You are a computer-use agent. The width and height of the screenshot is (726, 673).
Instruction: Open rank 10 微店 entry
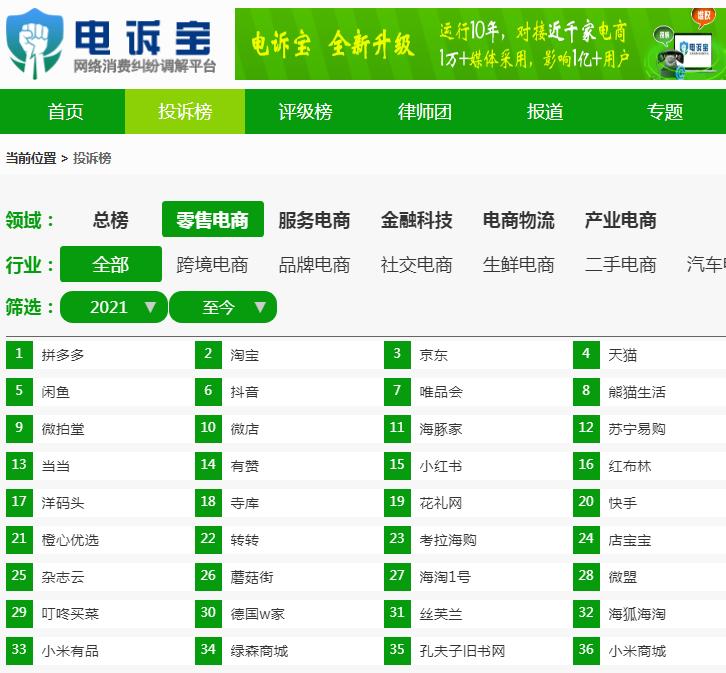point(244,430)
